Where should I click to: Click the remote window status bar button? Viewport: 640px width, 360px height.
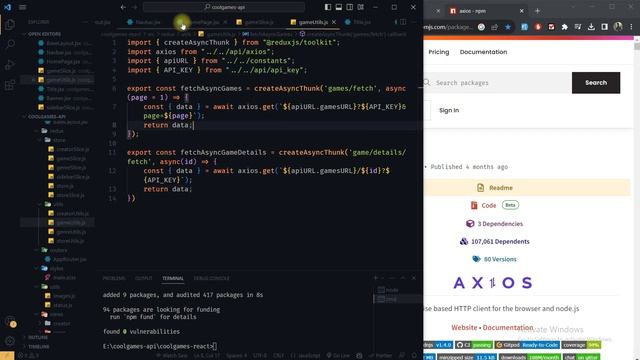(x=7, y=356)
